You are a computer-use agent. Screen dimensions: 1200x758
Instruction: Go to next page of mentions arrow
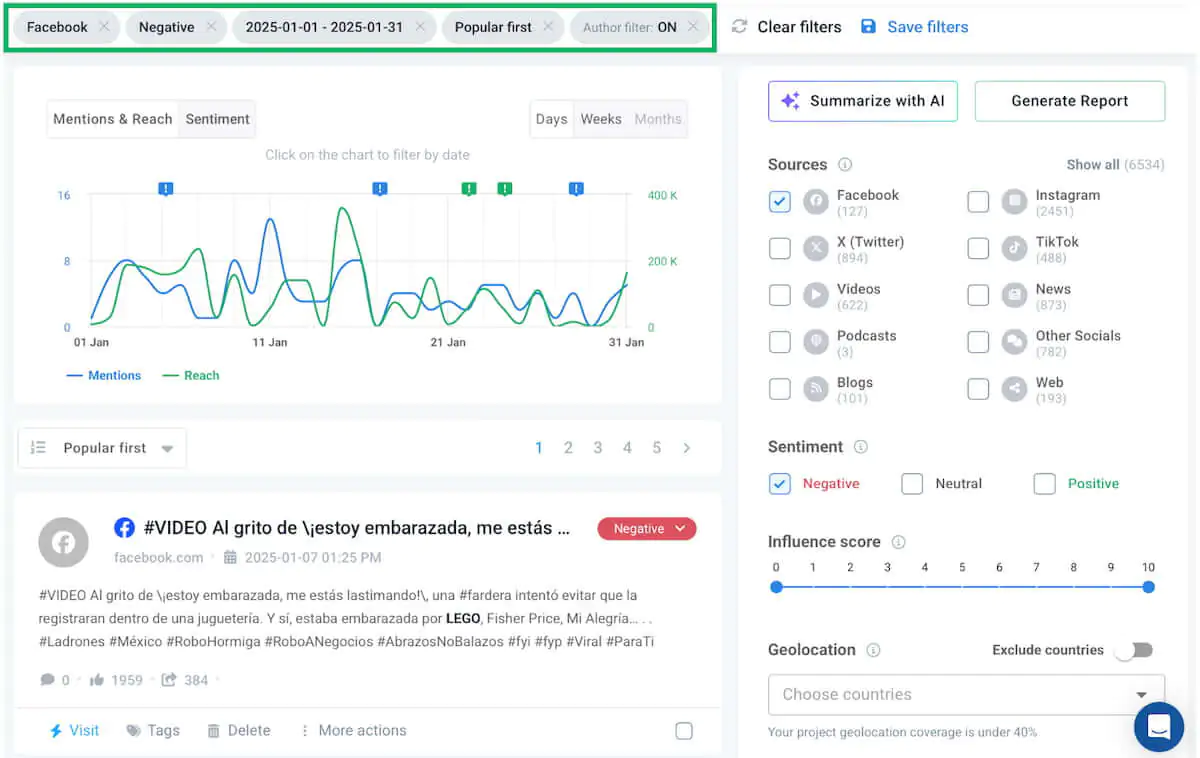687,448
